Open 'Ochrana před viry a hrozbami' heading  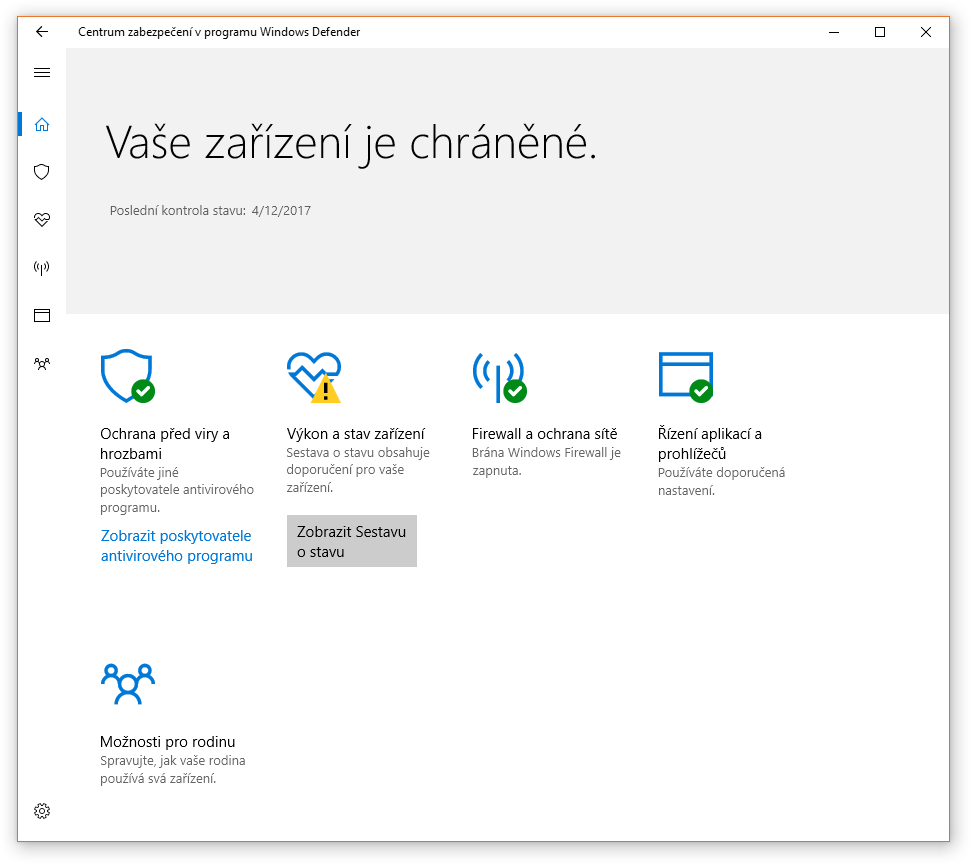point(165,443)
